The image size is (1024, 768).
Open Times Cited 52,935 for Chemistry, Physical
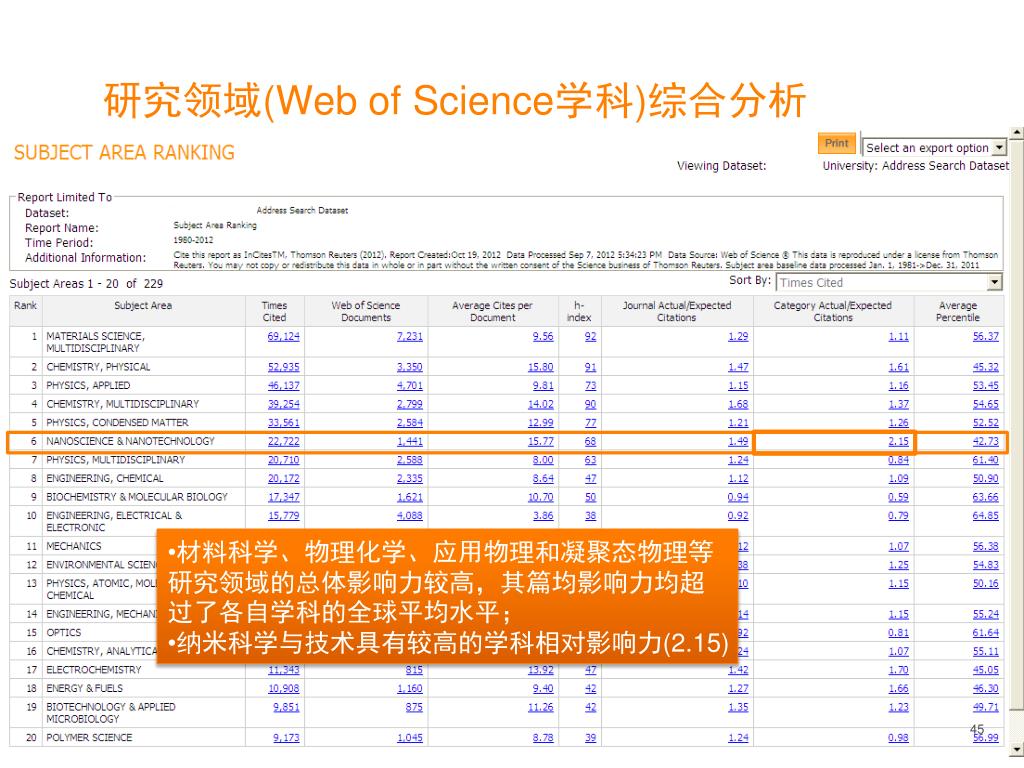pos(283,367)
